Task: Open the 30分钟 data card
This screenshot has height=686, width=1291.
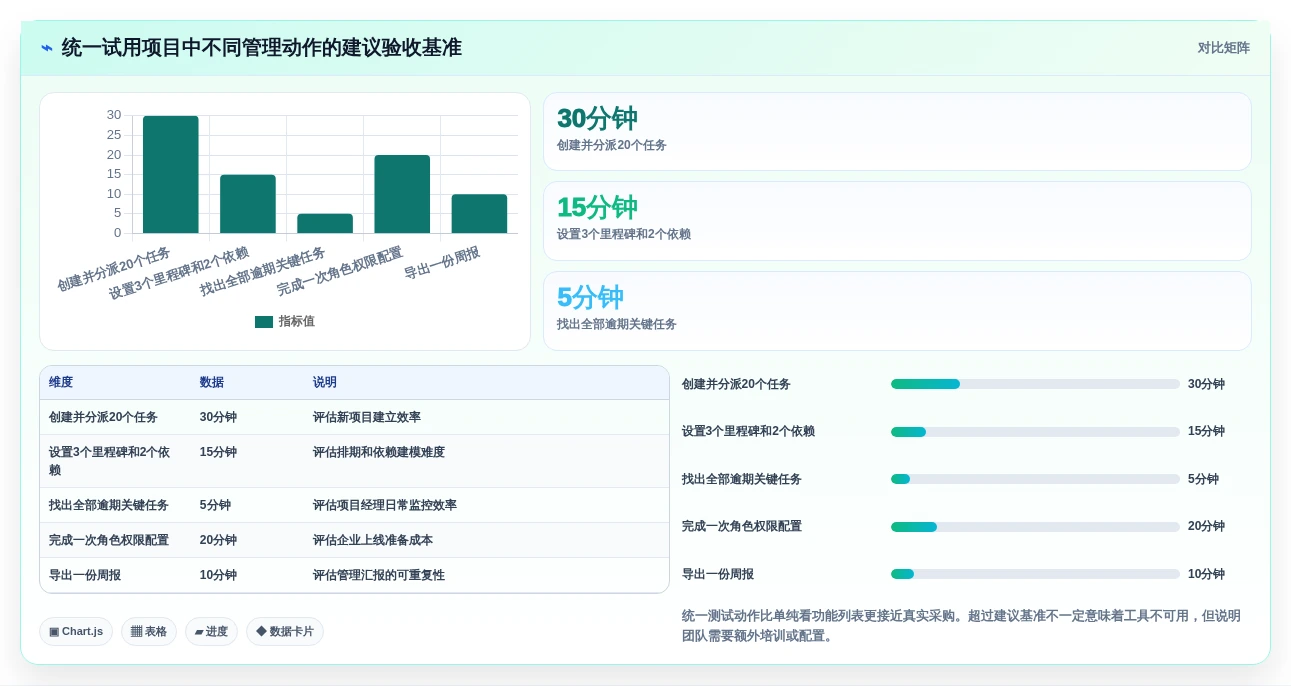Action: 897,132
